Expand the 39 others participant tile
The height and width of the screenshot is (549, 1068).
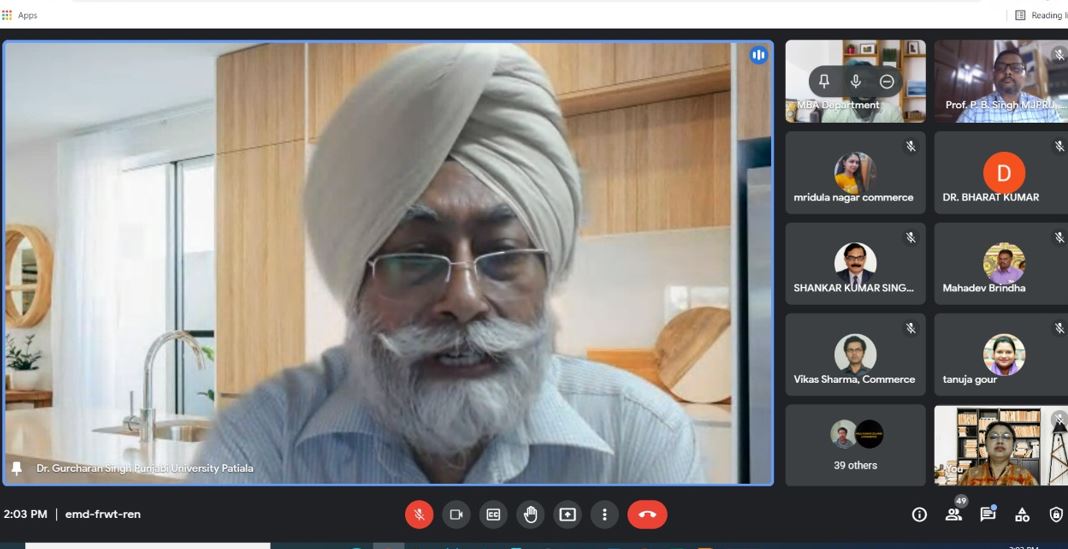(855, 445)
